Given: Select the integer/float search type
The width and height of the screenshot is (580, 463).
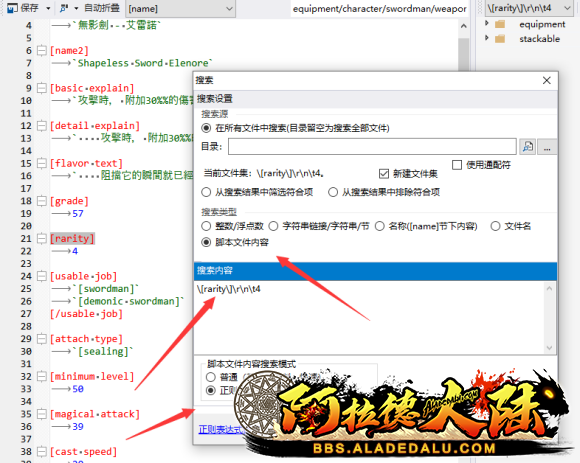Looking at the screenshot, I should pos(206,226).
